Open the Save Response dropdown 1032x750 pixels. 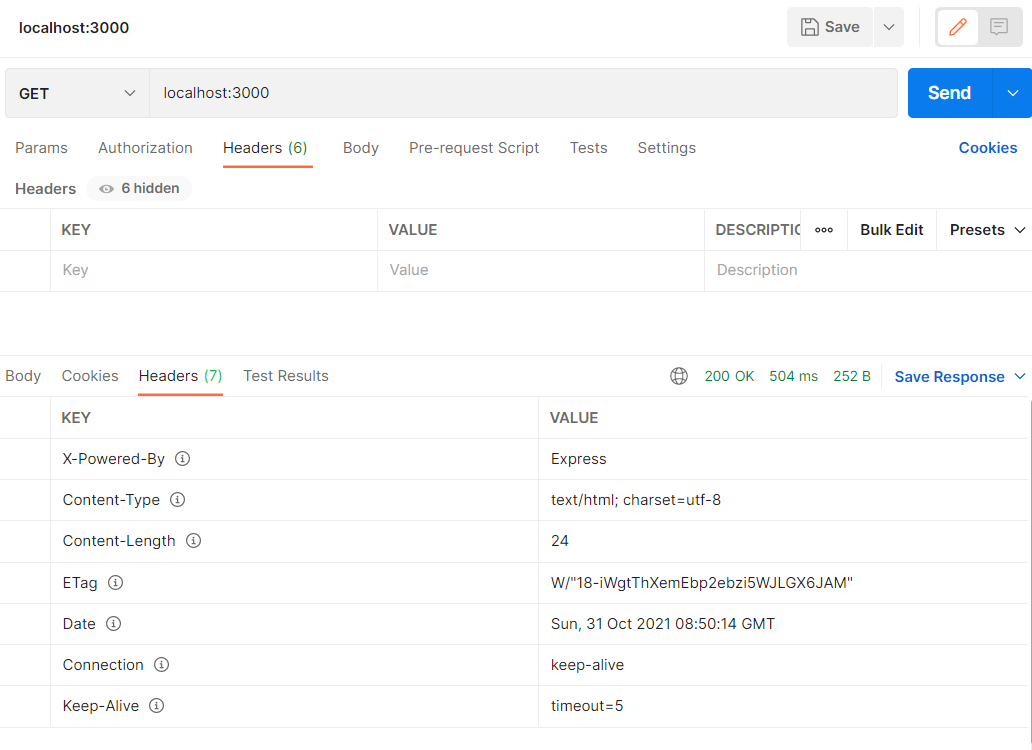pyautogui.click(x=960, y=376)
